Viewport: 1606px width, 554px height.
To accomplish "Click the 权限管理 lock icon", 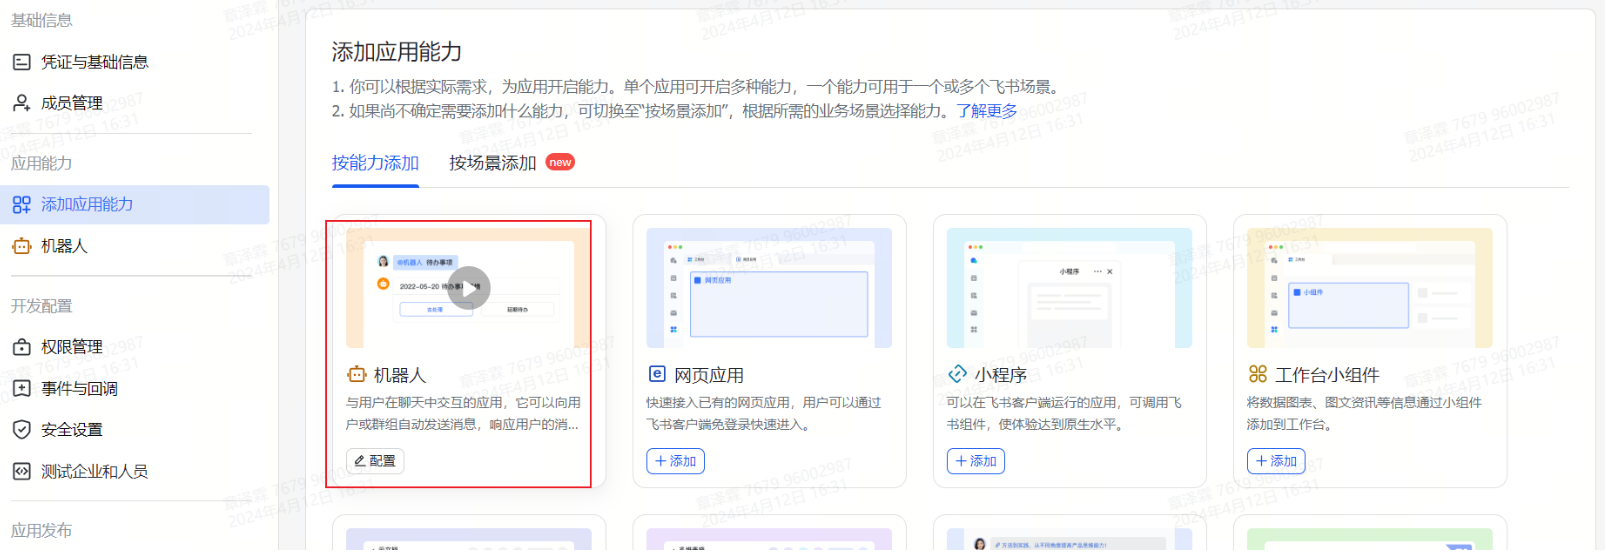I will (x=21, y=347).
